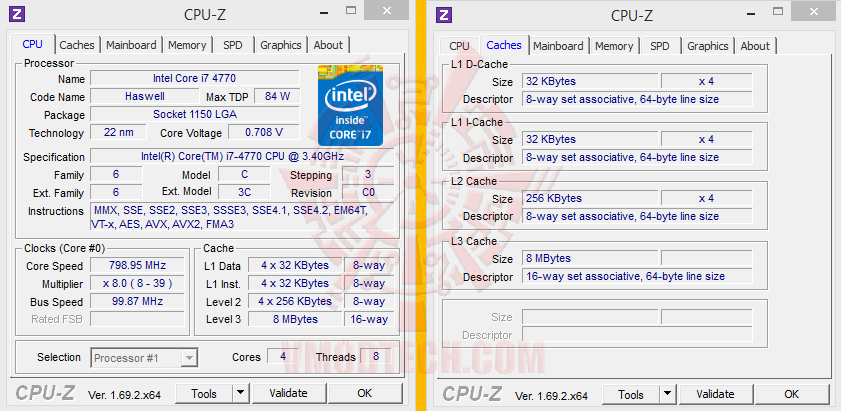
Task: Minimize the left CPU-Z window
Action: click(x=324, y=11)
